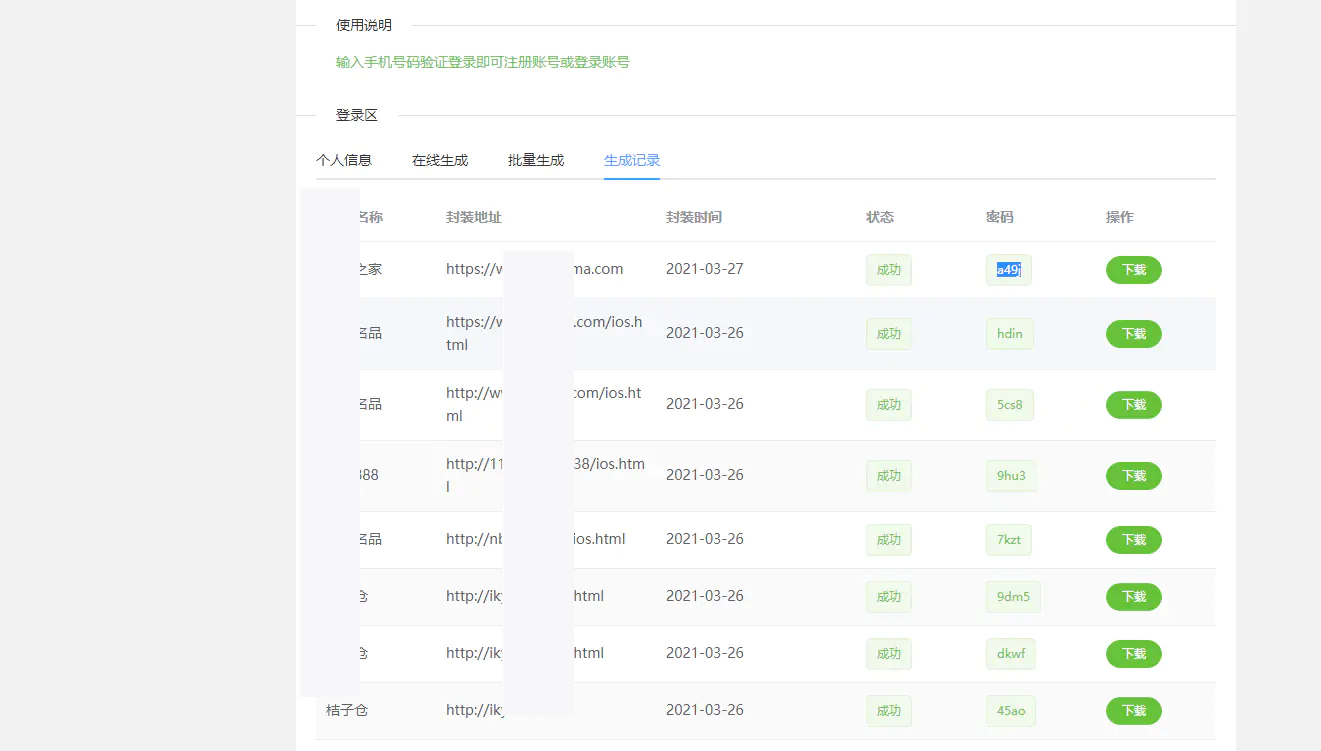
Task: Switch to the 个人信息 tab
Action: coord(345,159)
